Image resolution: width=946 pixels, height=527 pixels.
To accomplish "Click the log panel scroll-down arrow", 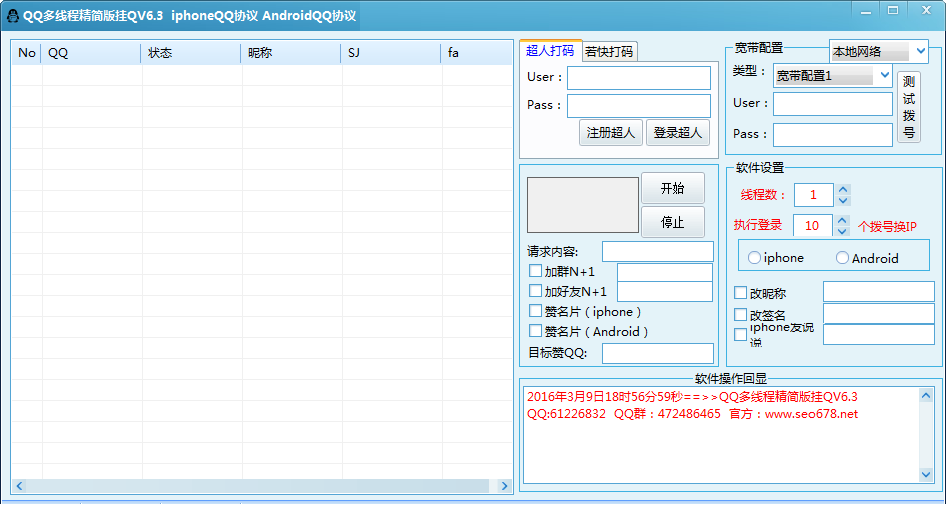I will click(926, 475).
